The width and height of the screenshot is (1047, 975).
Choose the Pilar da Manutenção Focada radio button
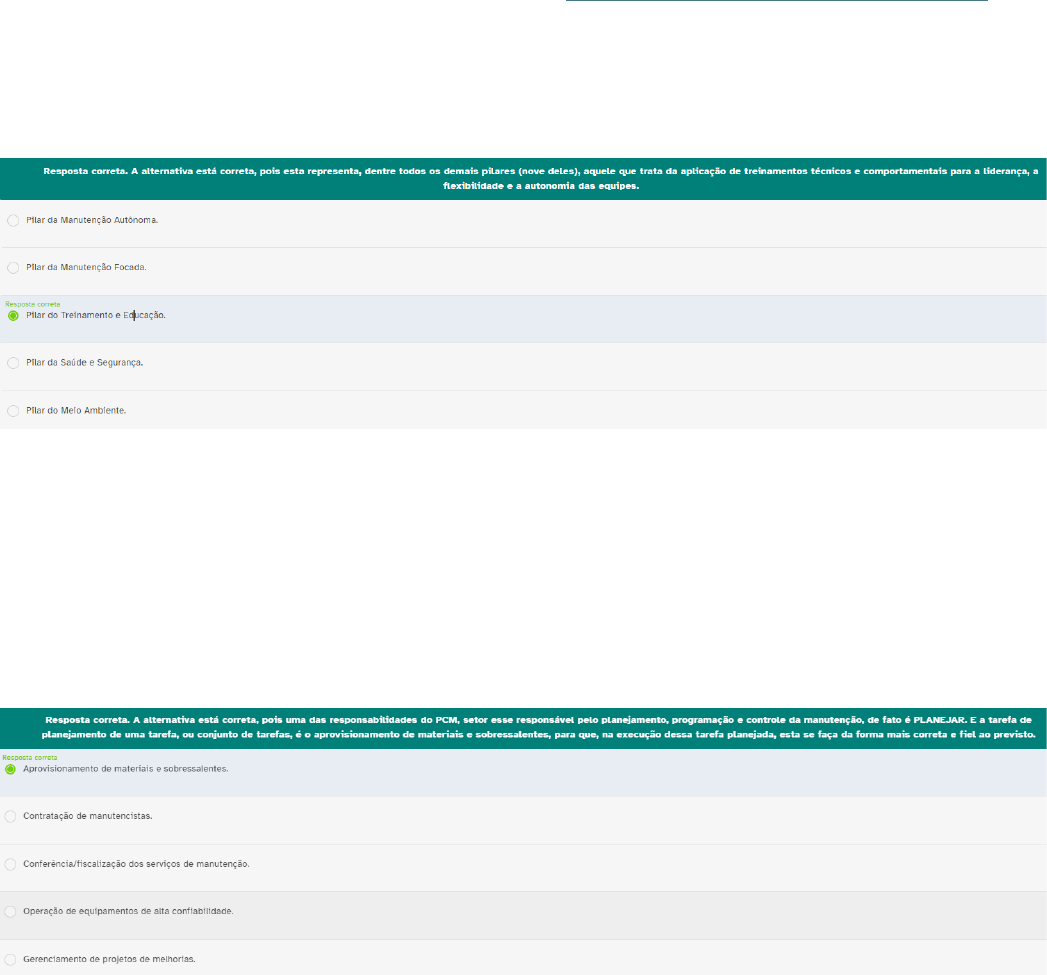coord(13,267)
